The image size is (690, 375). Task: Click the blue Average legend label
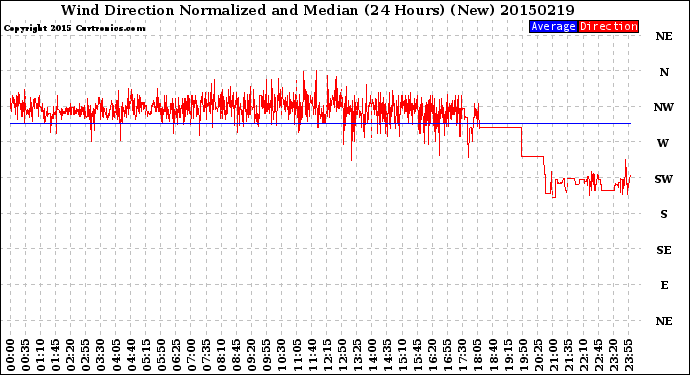[553, 26]
